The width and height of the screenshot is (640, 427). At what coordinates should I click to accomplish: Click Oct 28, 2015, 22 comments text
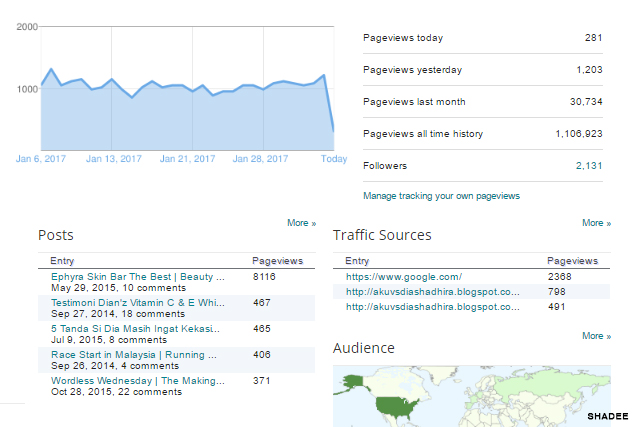pyautogui.click(x=116, y=392)
